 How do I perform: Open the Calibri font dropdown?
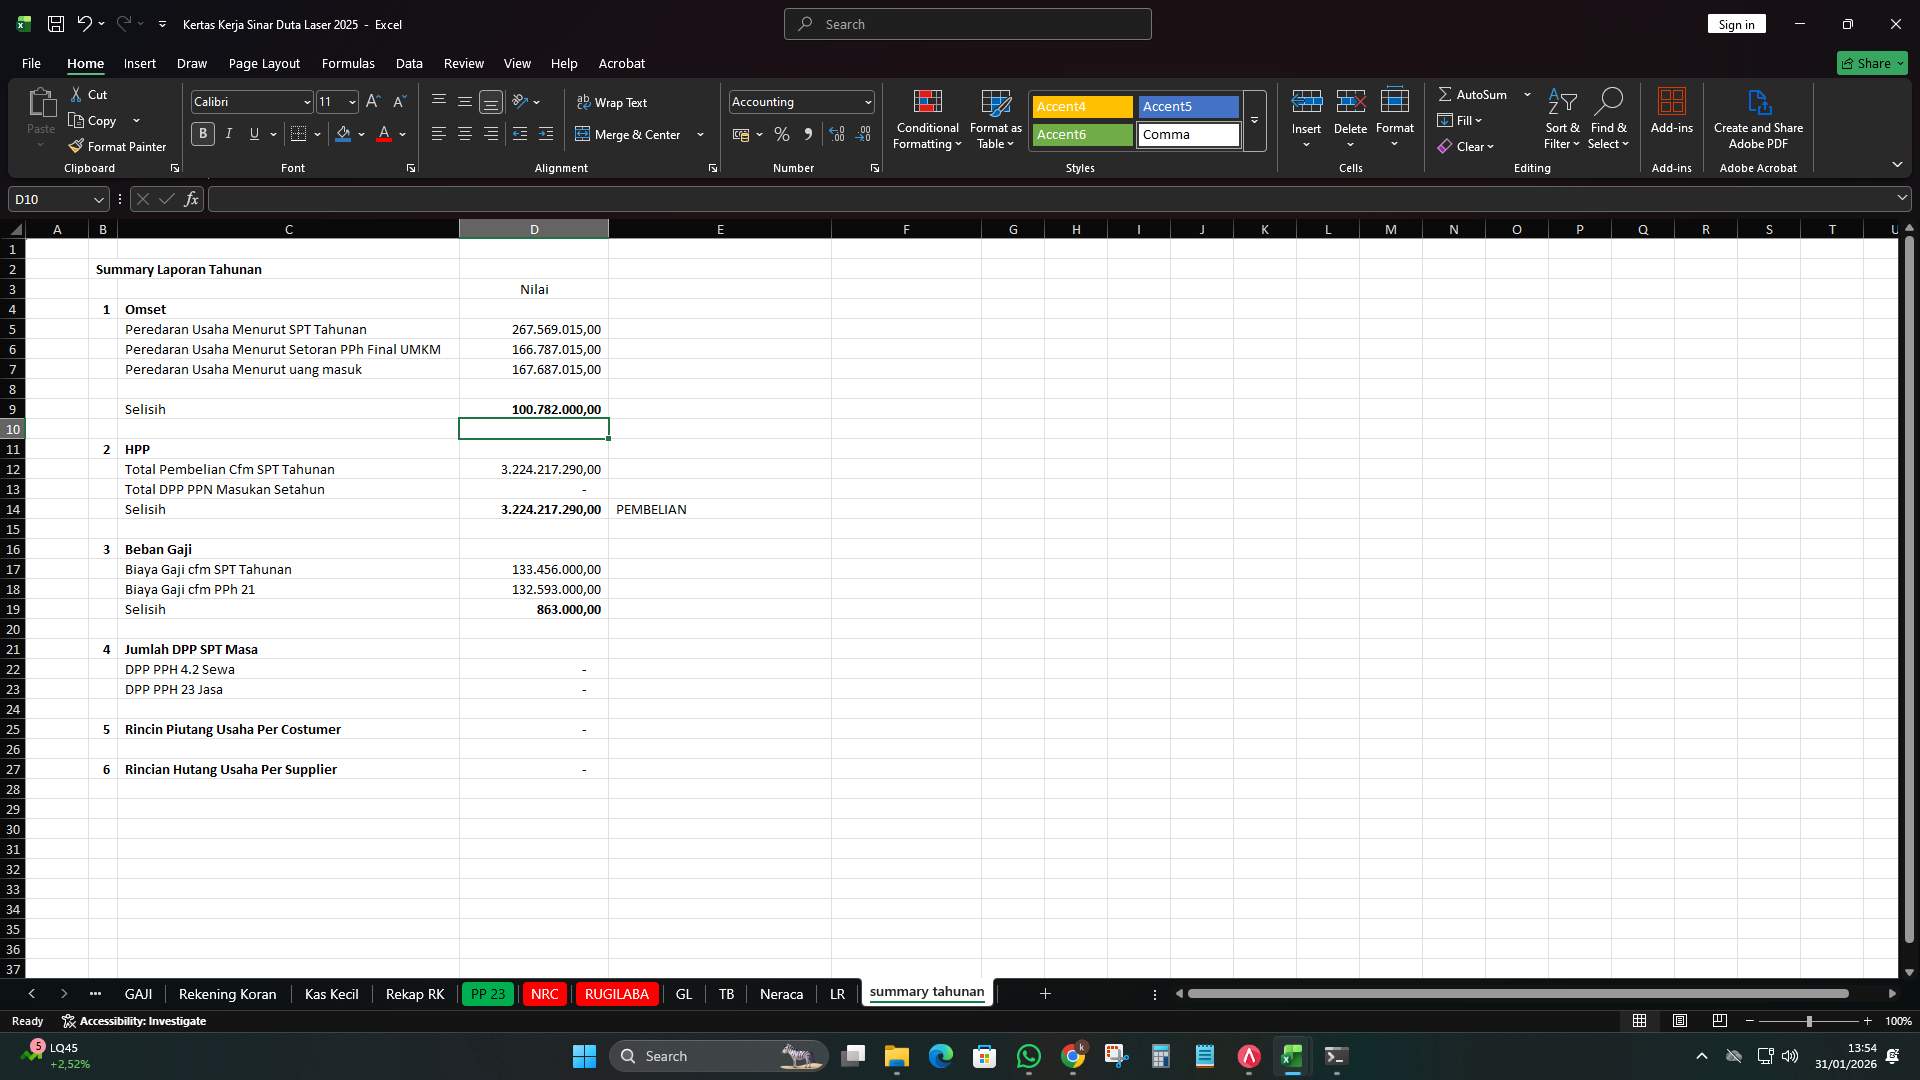(x=306, y=101)
